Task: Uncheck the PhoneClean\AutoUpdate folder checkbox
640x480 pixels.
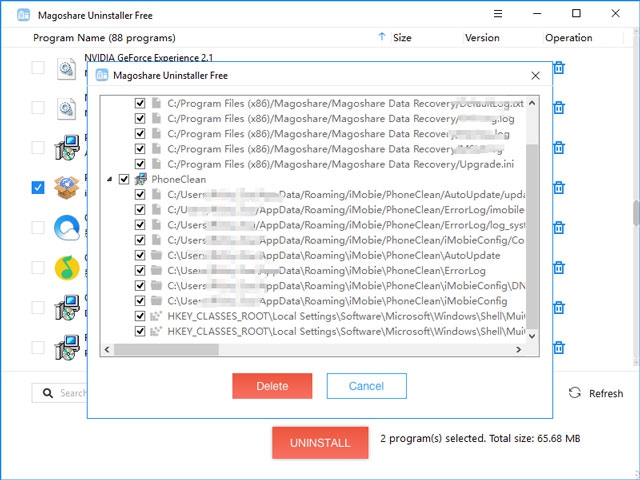Action: click(x=140, y=256)
